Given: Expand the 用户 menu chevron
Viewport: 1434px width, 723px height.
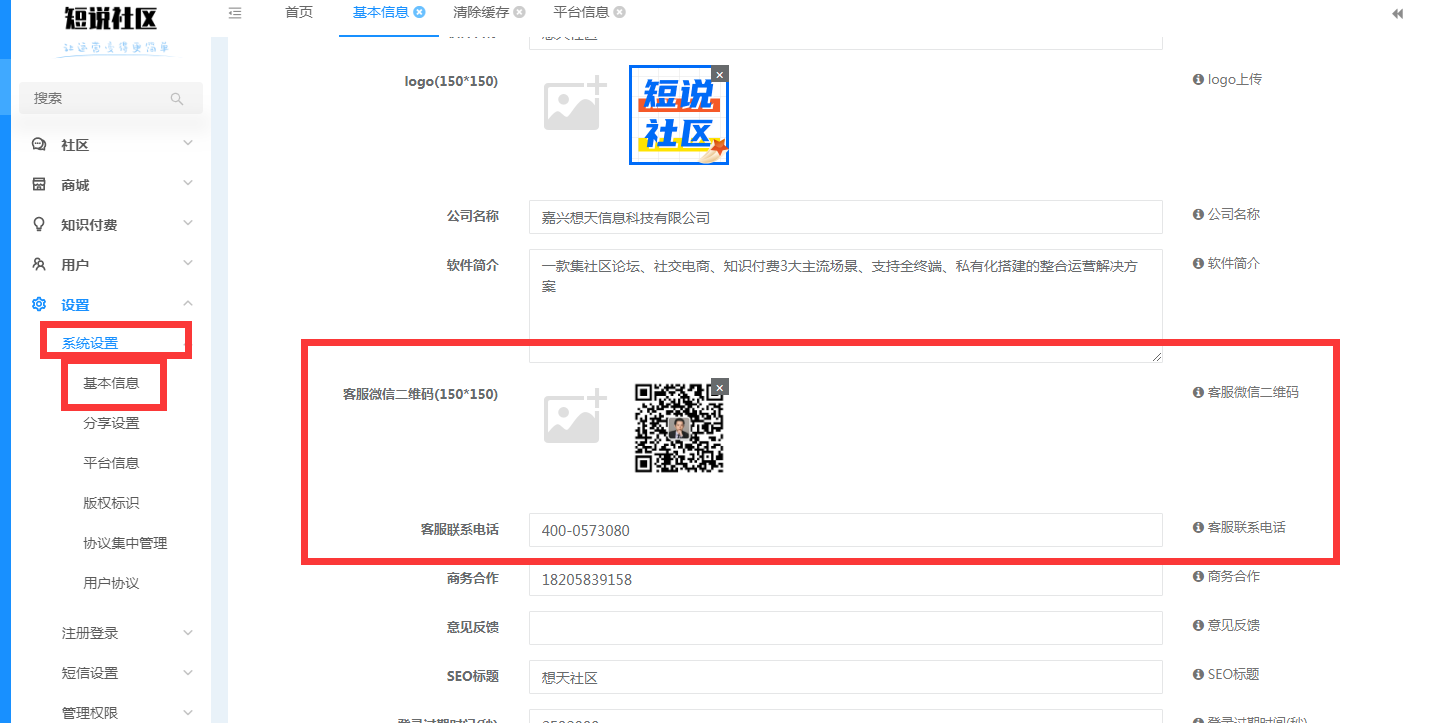Looking at the screenshot, I should pyautogui.click(x=188, y=264).
